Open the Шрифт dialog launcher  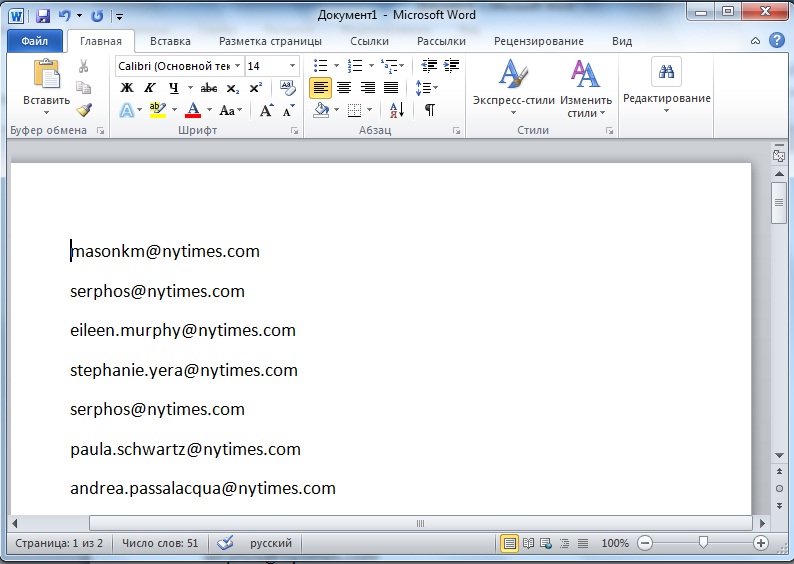[x=294, y=131]
